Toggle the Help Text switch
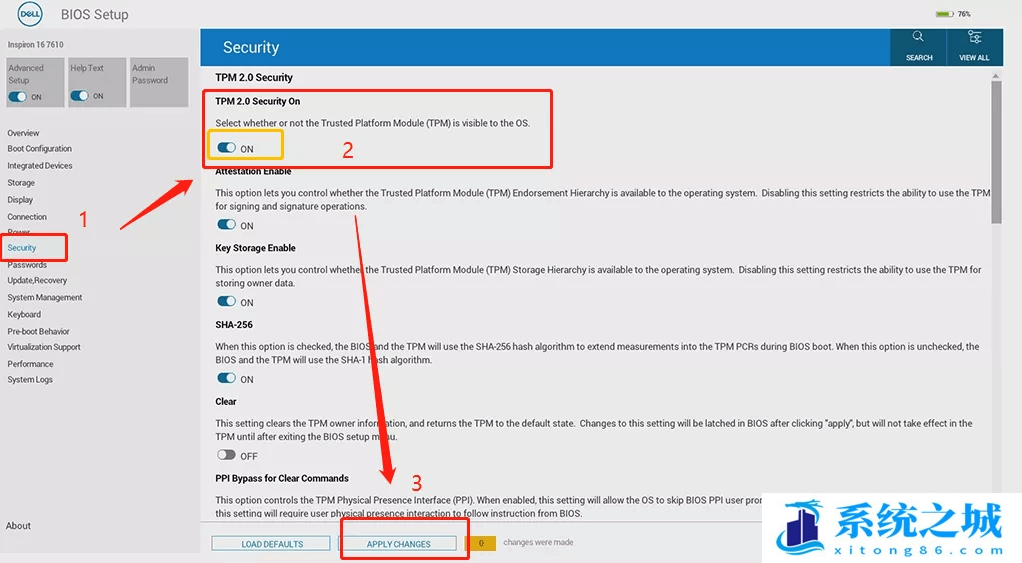 [80, 96]
